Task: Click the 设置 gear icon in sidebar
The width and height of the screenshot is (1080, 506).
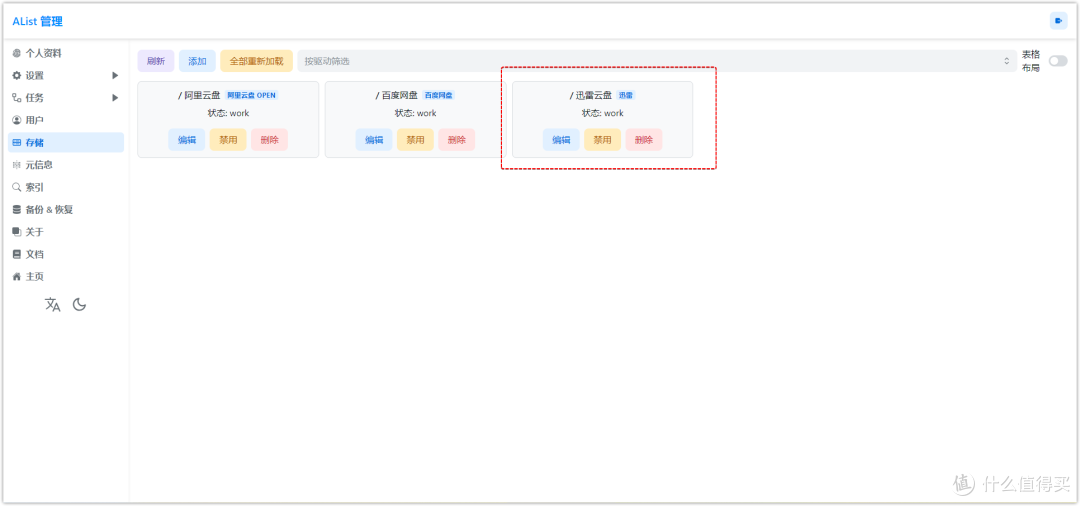Action: tap(17, 76)
